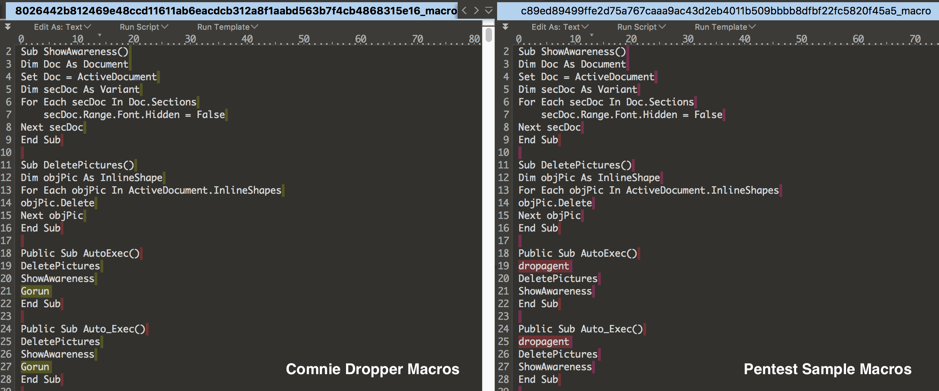Click 'Public Sub AutoExec()' line in right pane
Image resolution: width=939 pixels, height=391 pixels.
click(578, 253)
